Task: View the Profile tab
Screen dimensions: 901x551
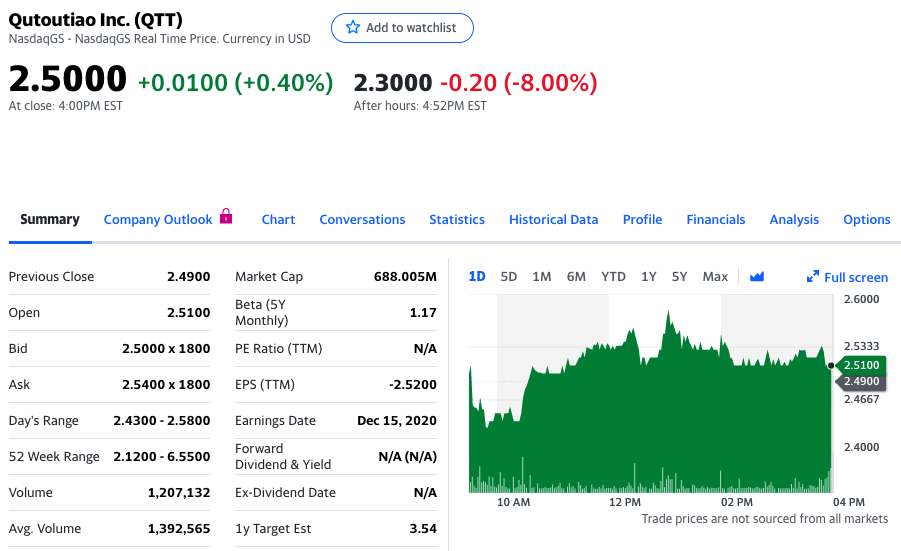Action: coord(642,219)
